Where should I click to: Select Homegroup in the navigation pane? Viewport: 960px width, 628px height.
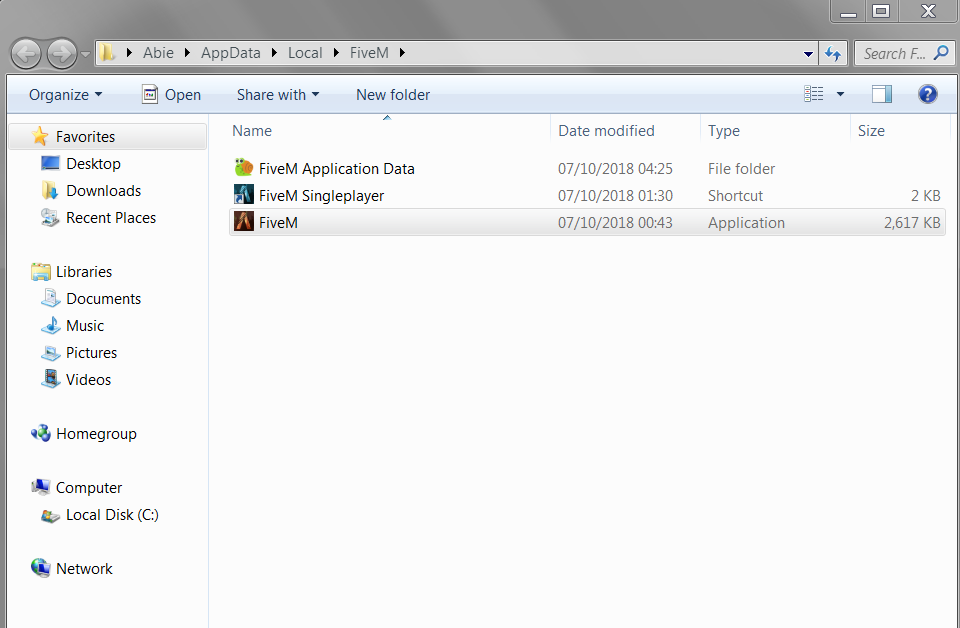[x=96, y=433]
